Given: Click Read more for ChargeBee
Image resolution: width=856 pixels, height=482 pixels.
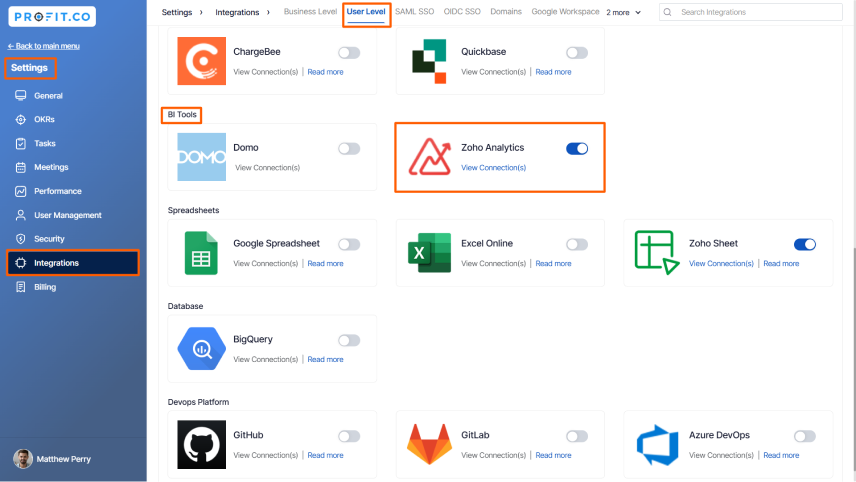Looking at the screenshot, I should (x=325, y=72).
